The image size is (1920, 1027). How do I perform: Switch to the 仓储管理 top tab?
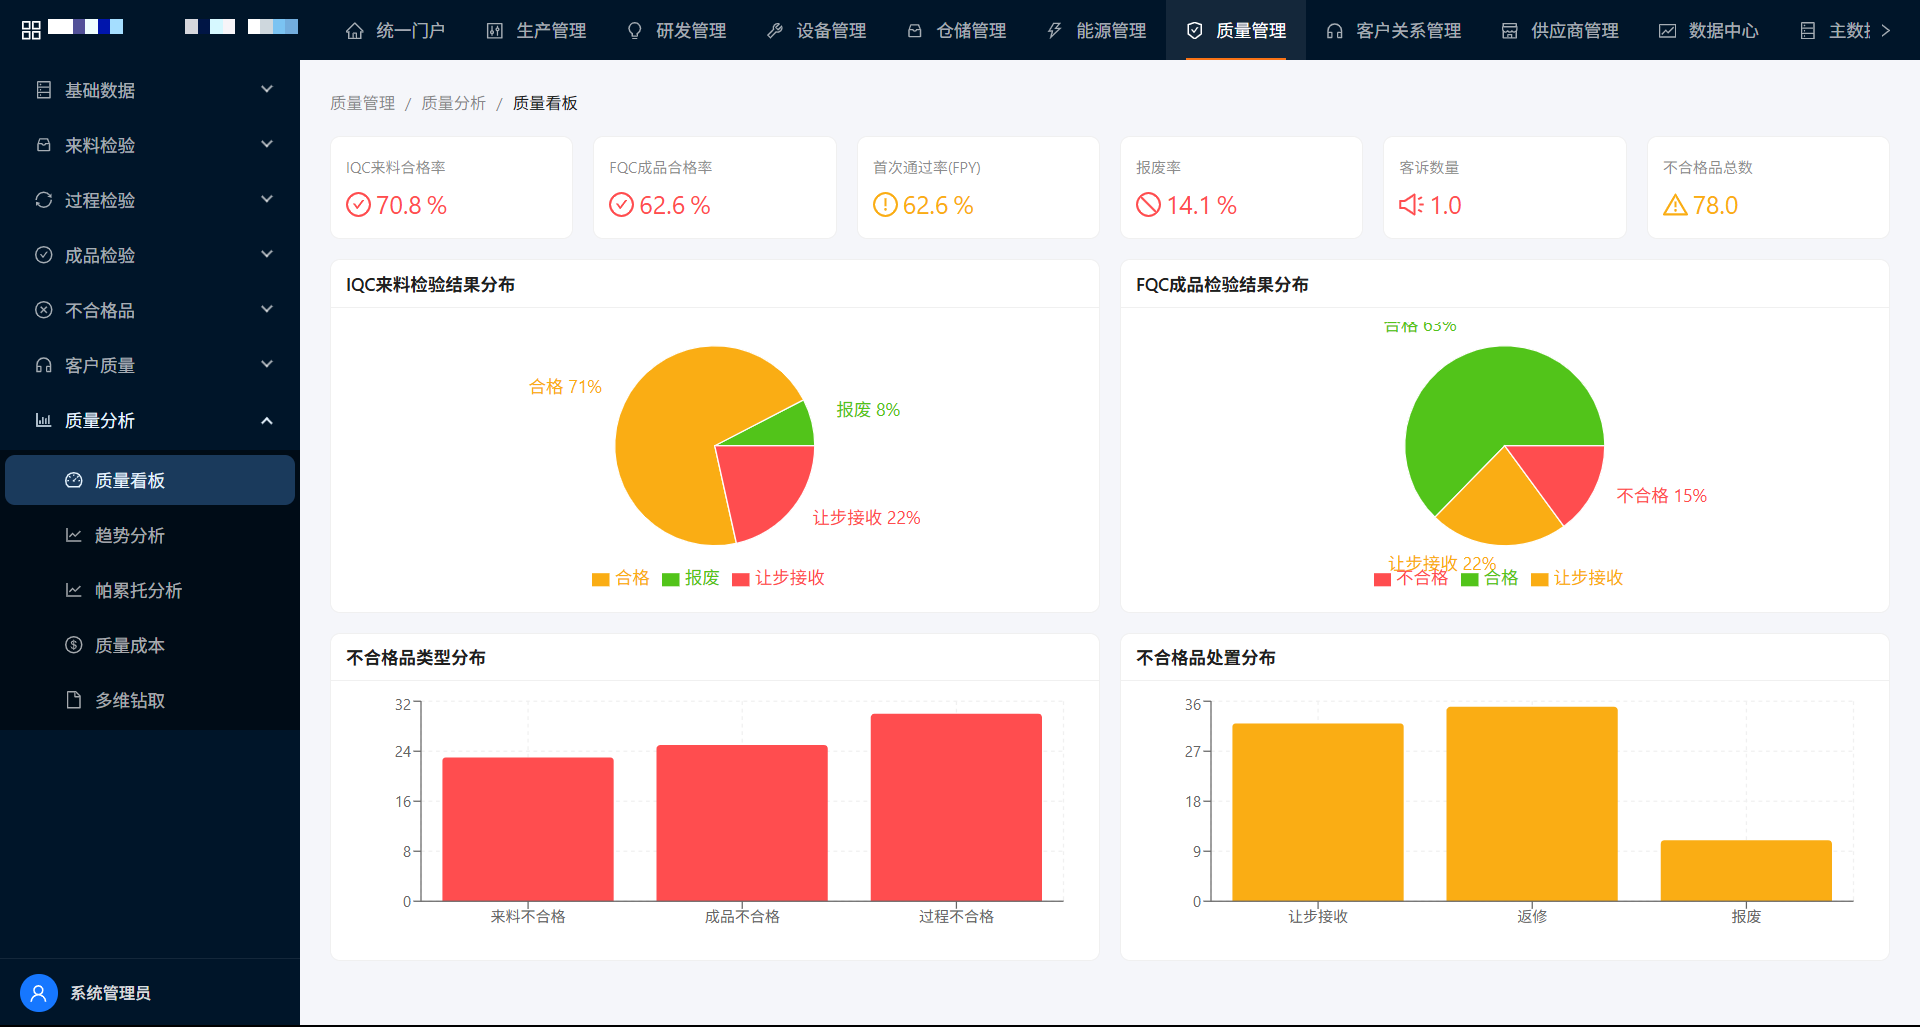coord(956,31)
